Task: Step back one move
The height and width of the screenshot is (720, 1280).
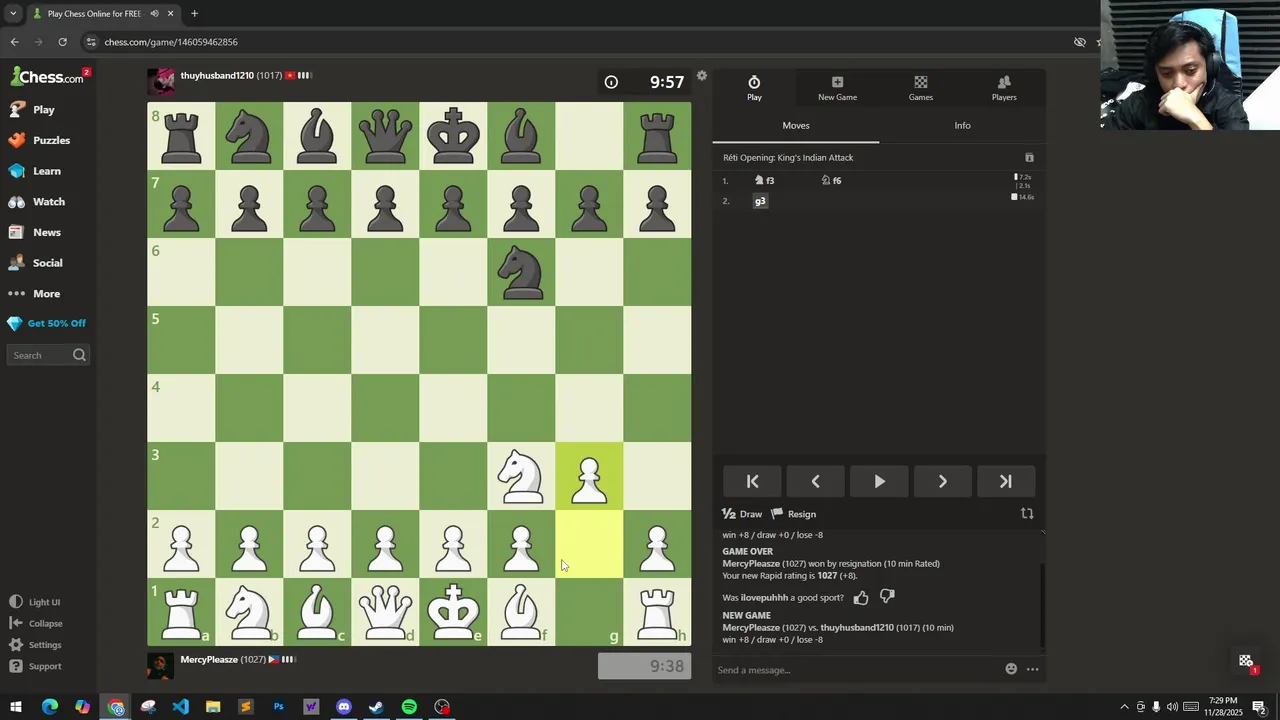Action: (x=816, y=482)
